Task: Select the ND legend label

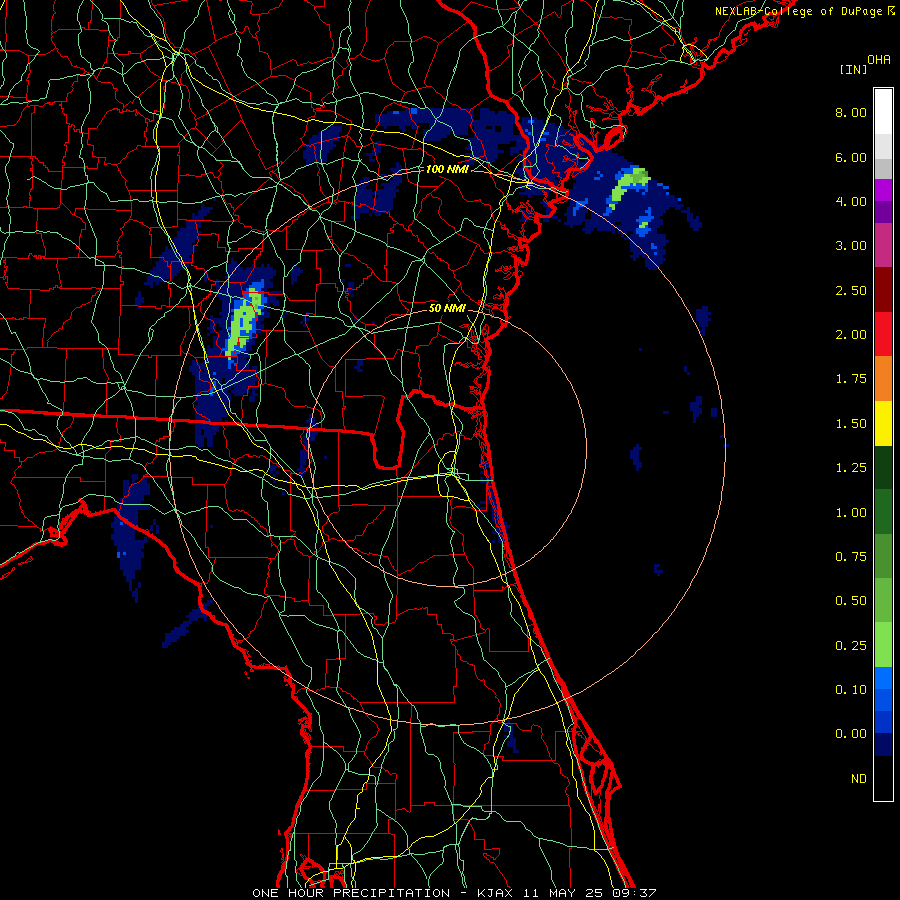Action: click(x=859, y=779)
